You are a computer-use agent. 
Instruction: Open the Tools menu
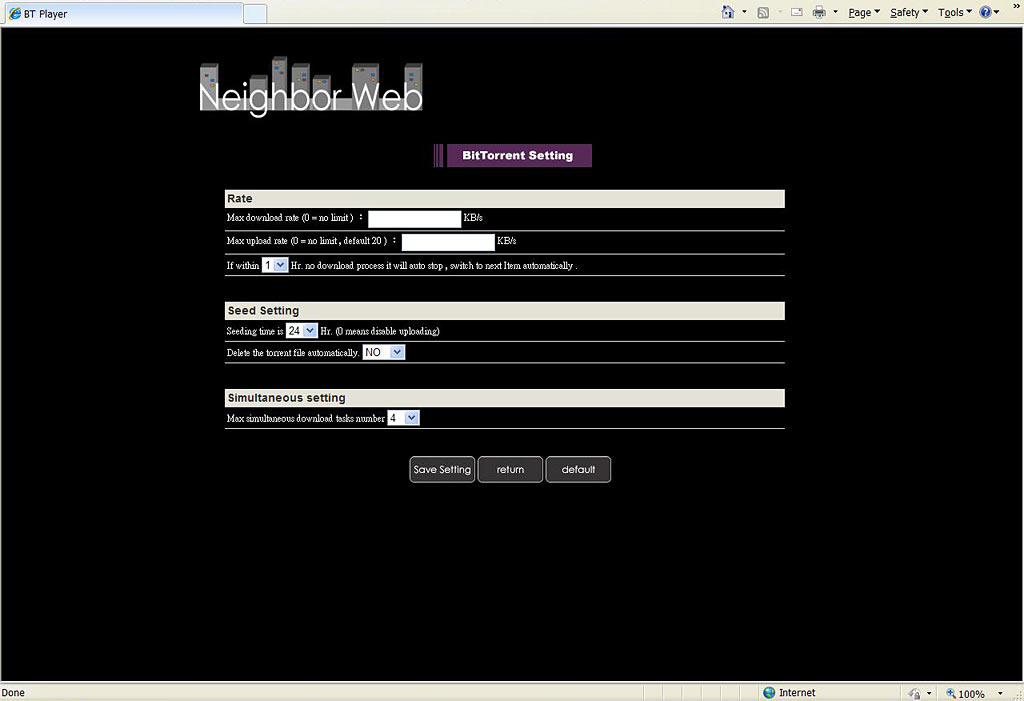955,12
